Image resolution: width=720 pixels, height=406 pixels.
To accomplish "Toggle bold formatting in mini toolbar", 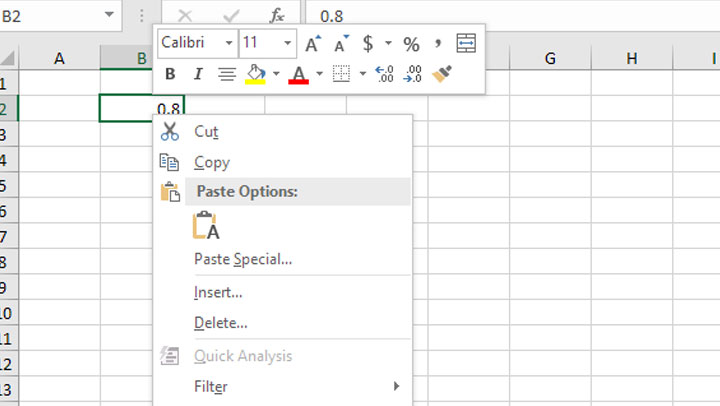I will coord(170,74).
